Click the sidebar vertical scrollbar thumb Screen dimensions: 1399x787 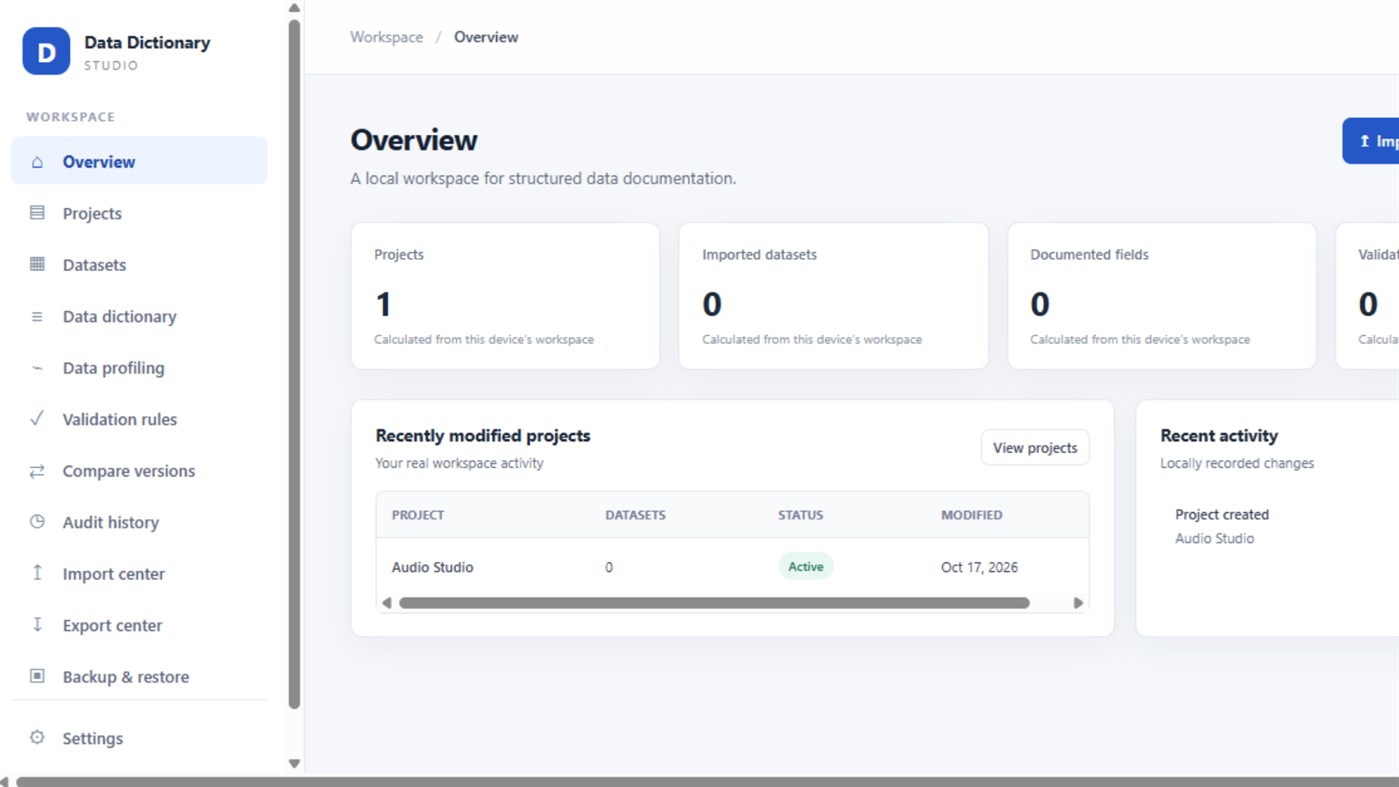(294, 364)
